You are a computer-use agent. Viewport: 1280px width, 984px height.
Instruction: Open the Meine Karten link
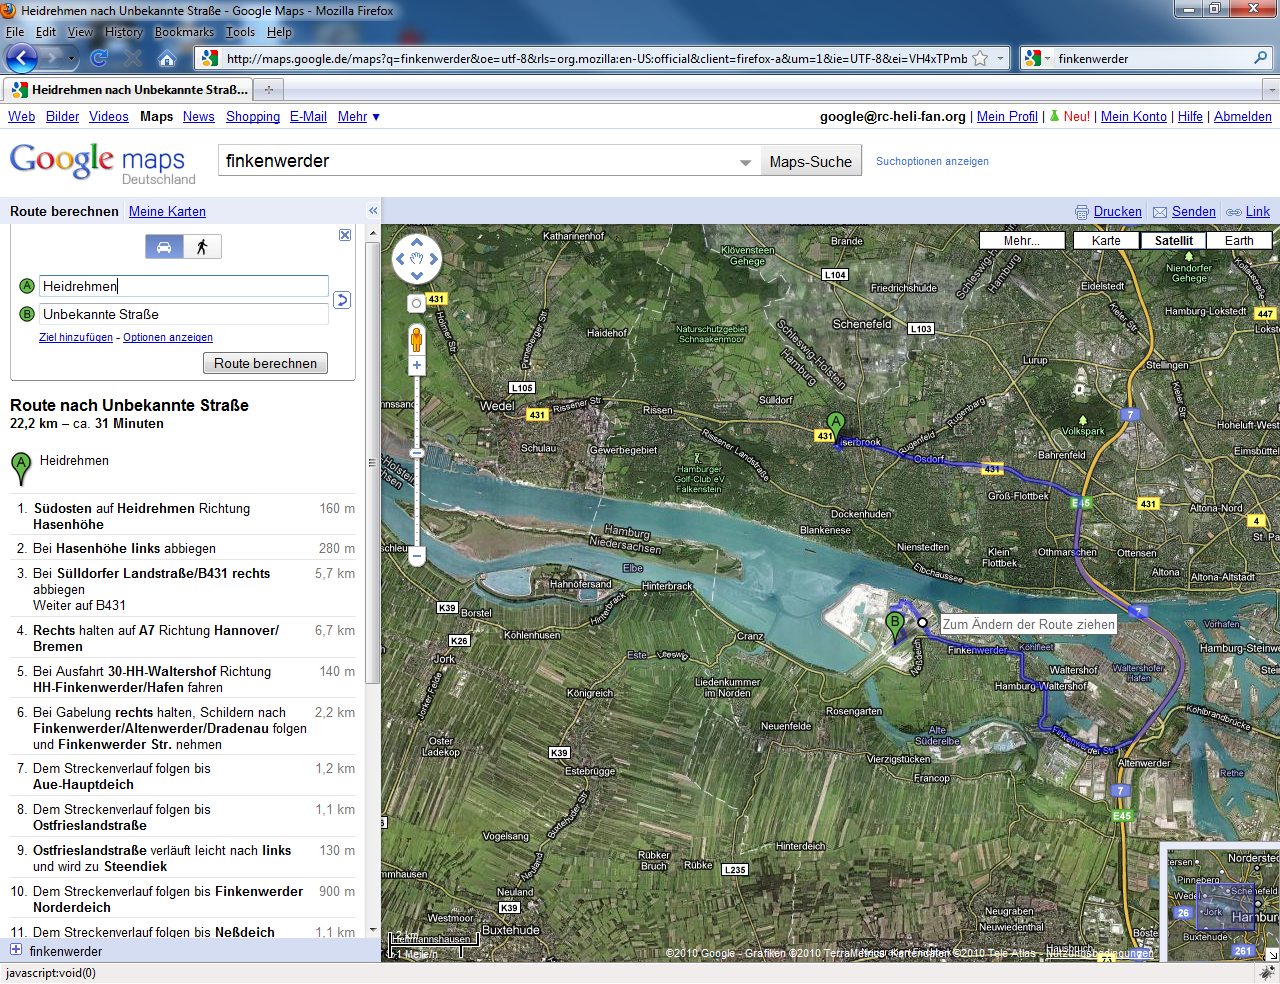point(167,211)
